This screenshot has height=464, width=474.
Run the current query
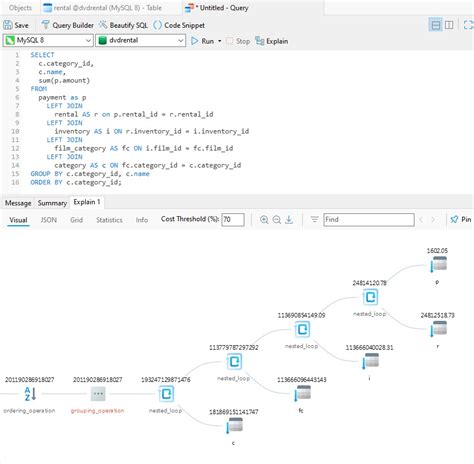pyautogui.click(x=202, y=41)
